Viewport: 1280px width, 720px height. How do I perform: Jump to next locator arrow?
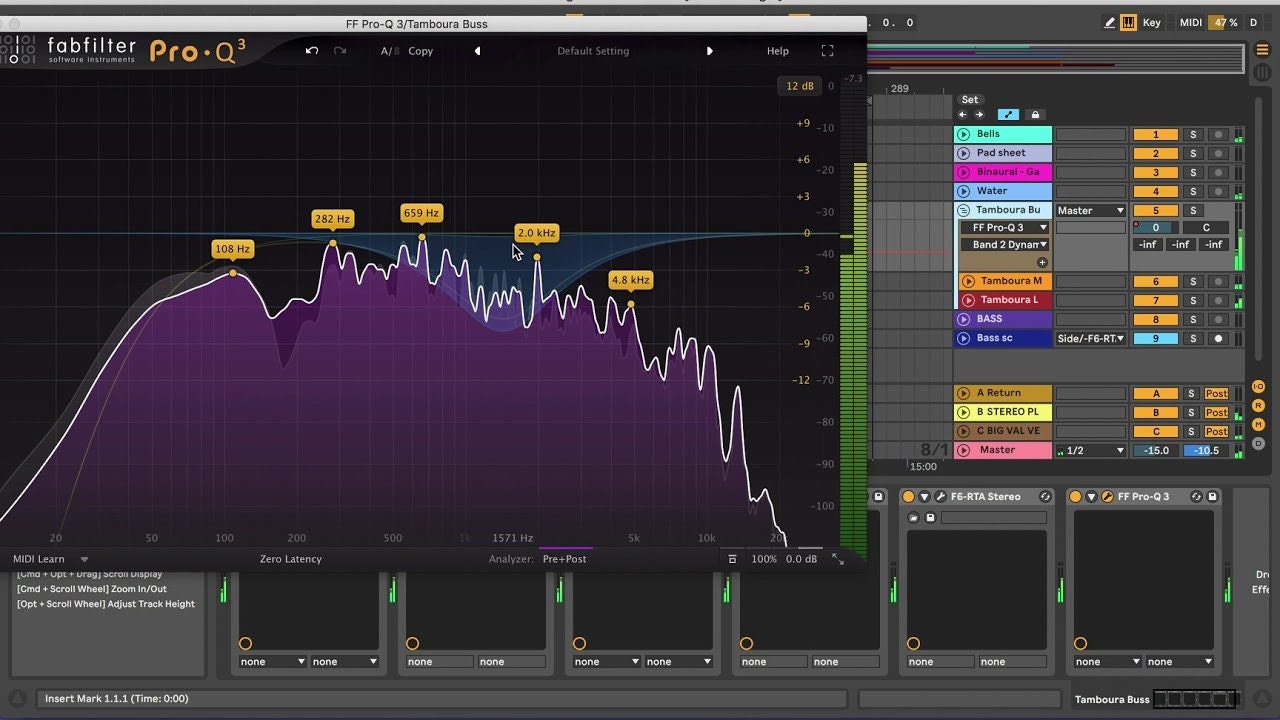979,115
